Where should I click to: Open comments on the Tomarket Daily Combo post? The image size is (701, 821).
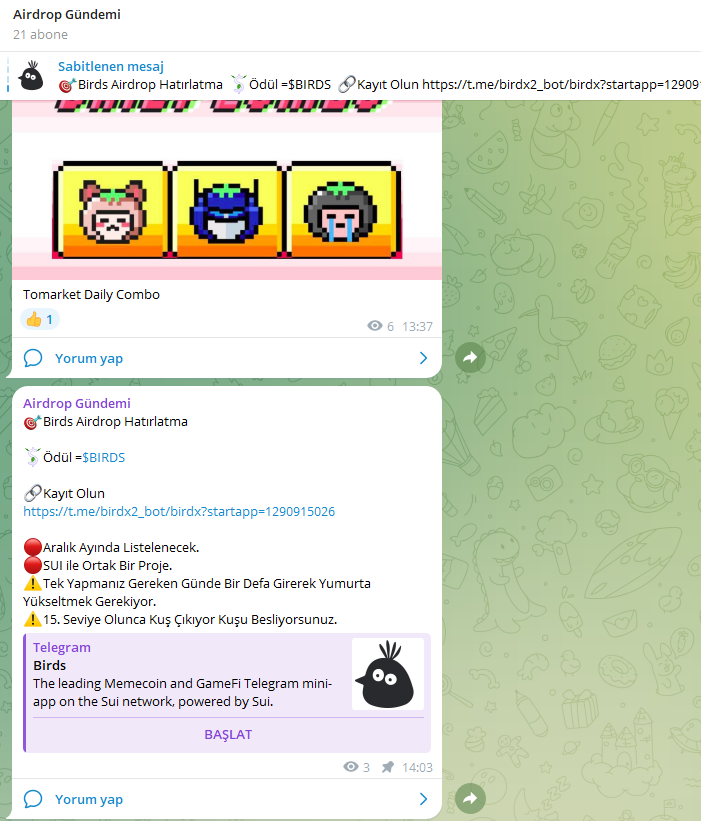(227, 358)
